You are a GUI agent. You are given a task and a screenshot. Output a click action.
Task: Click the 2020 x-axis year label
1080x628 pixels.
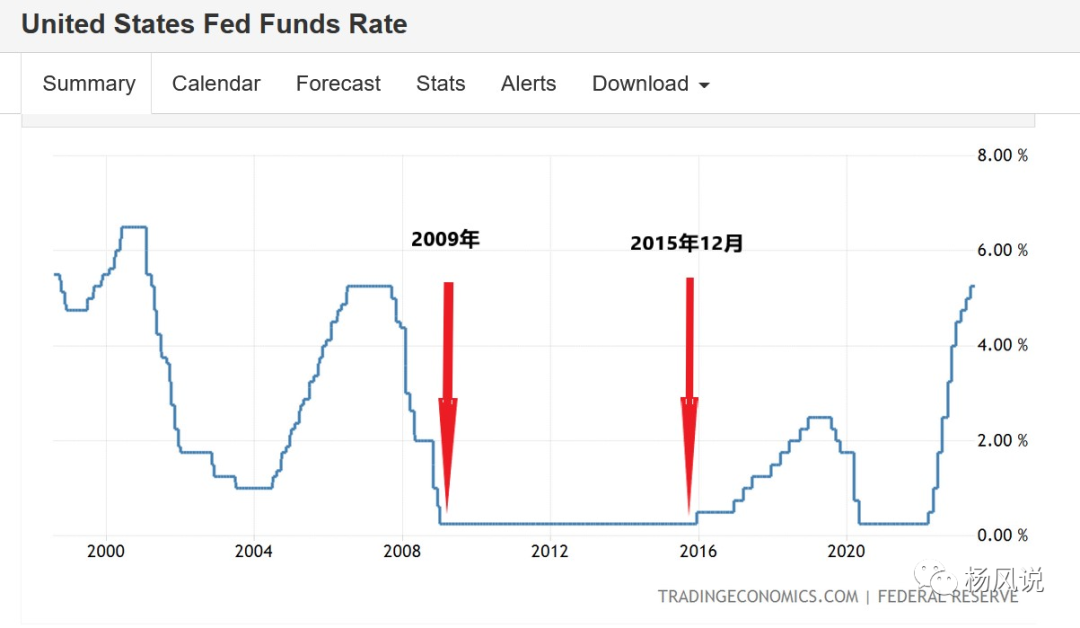846,552
